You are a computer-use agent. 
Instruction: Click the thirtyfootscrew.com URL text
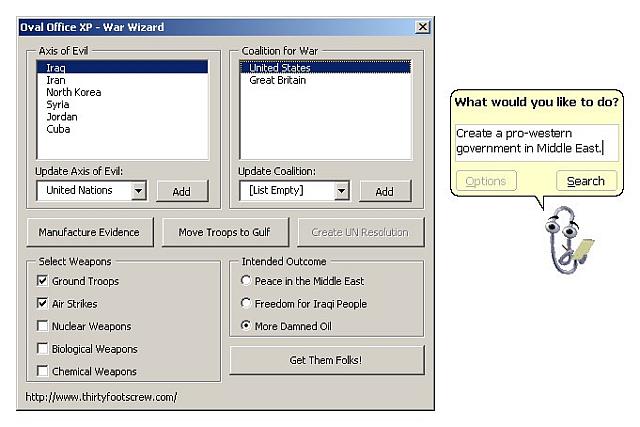pyautogui.click(x=101, y=397)
